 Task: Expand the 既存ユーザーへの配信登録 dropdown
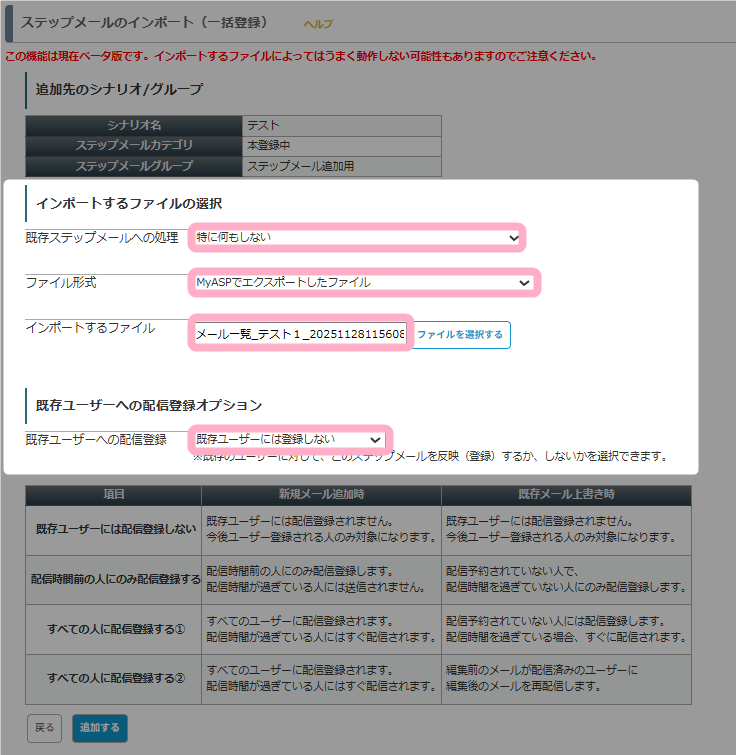click(289, 439)
